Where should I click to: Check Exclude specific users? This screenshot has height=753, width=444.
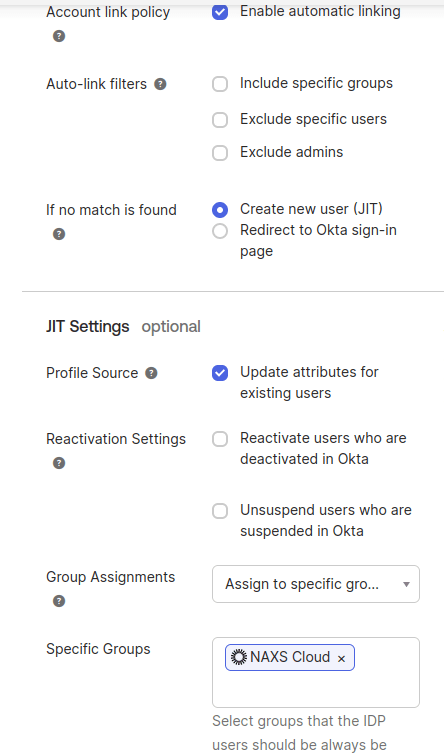(x=220, y=120)
